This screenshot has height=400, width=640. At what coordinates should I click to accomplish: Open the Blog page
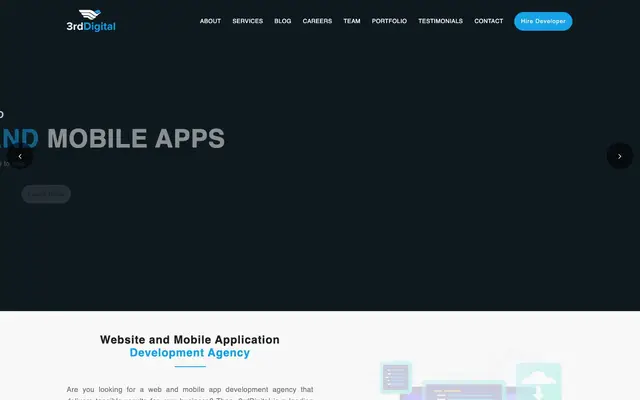click(x=282, y=21)
